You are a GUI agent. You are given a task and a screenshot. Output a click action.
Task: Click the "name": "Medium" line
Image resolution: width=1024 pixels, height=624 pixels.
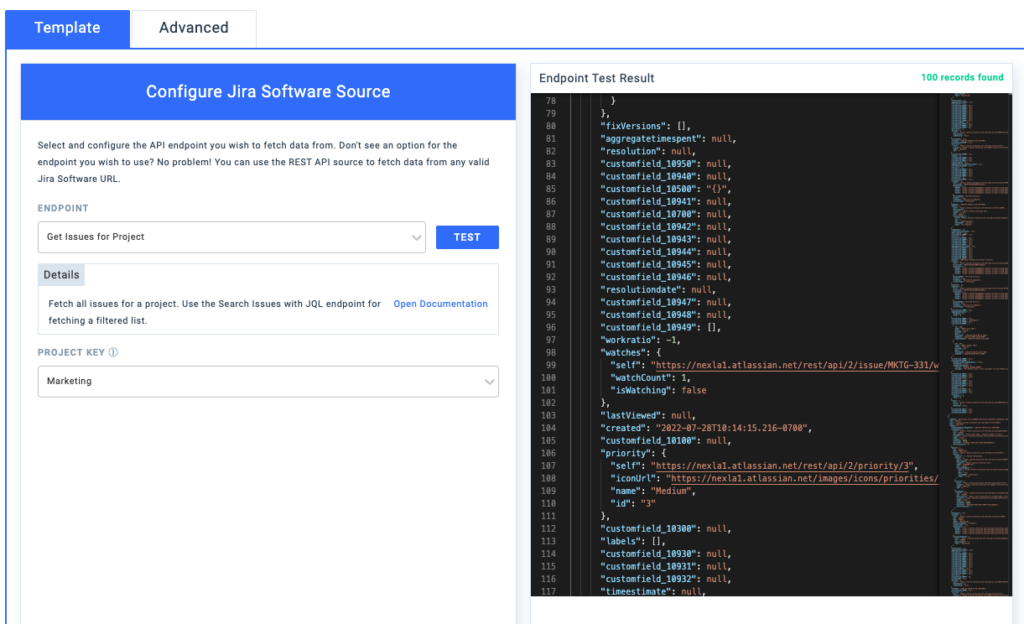click(653, 491)
